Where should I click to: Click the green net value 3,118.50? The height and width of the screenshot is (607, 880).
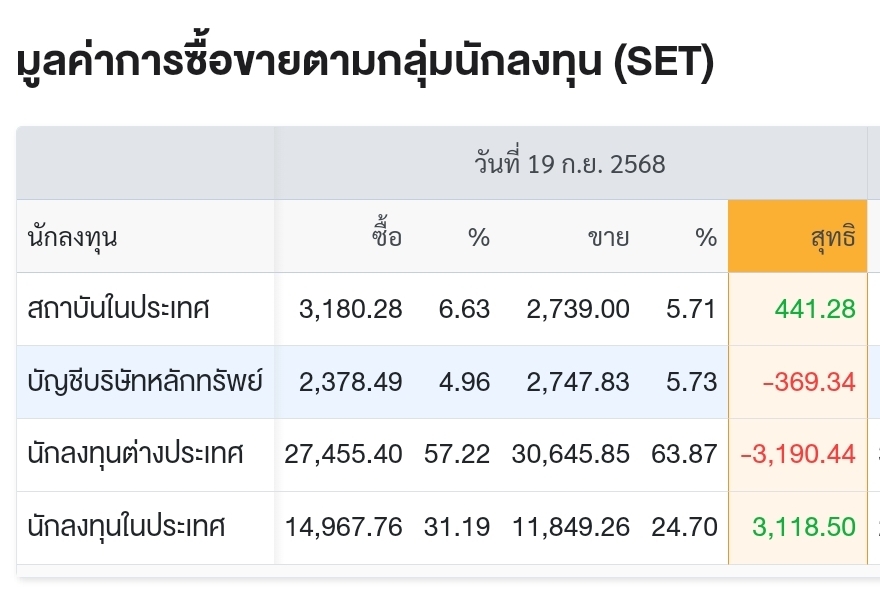click(x=804, y=527)
